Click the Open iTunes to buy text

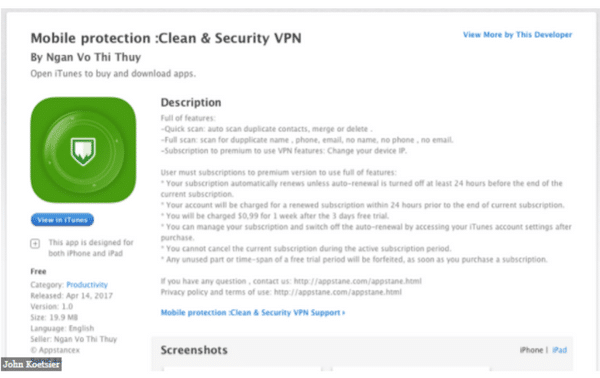113,73
